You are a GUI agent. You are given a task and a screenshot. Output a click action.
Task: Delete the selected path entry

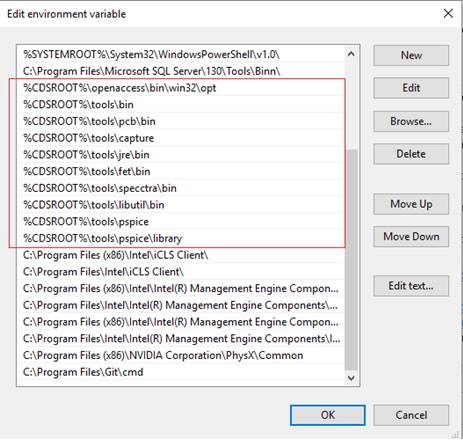point(411,154)
